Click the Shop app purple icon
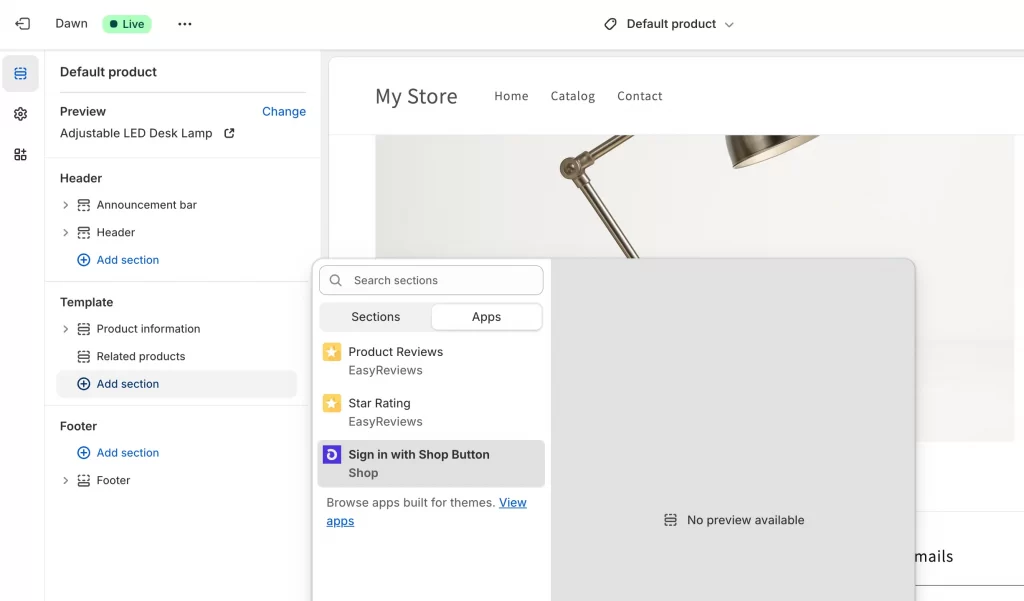 tap(332, 455)
